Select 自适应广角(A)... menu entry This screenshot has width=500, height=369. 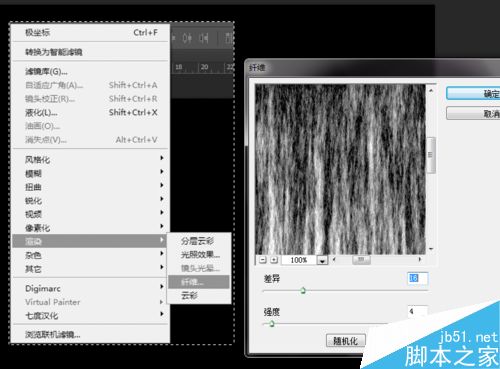tap(91, 85)
